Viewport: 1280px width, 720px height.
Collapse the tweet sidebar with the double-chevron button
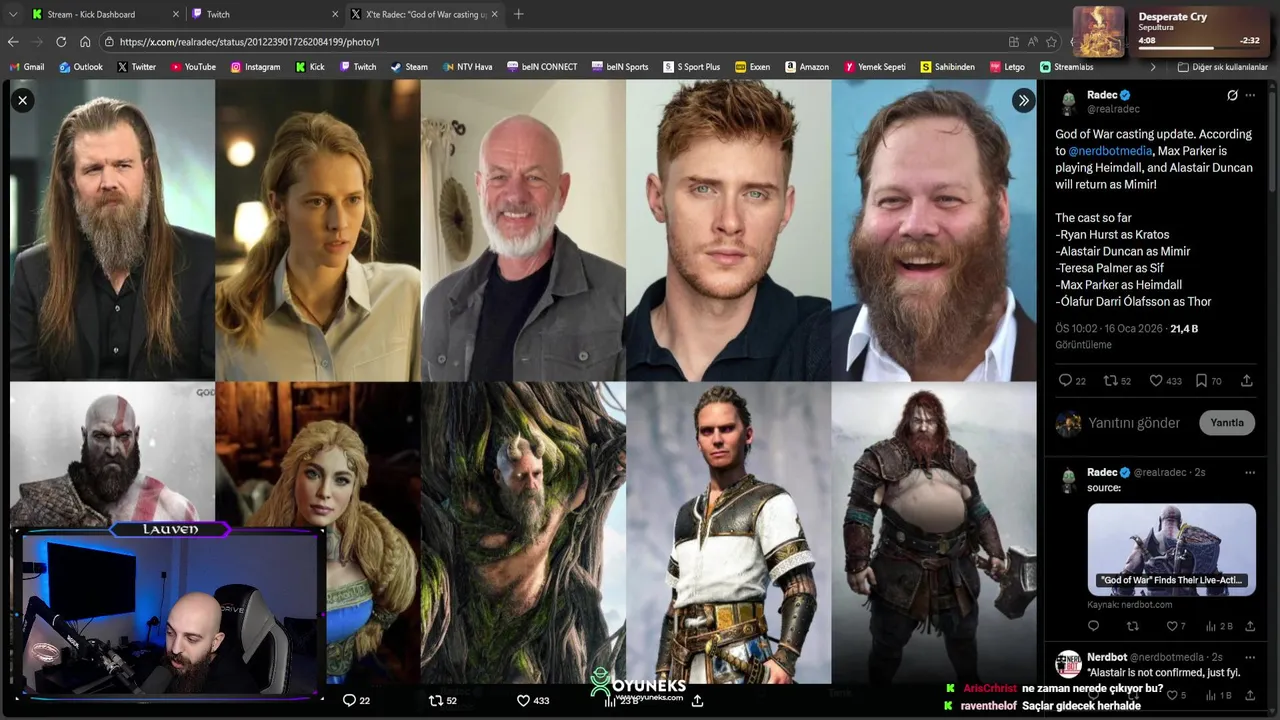pos(1023,100)
